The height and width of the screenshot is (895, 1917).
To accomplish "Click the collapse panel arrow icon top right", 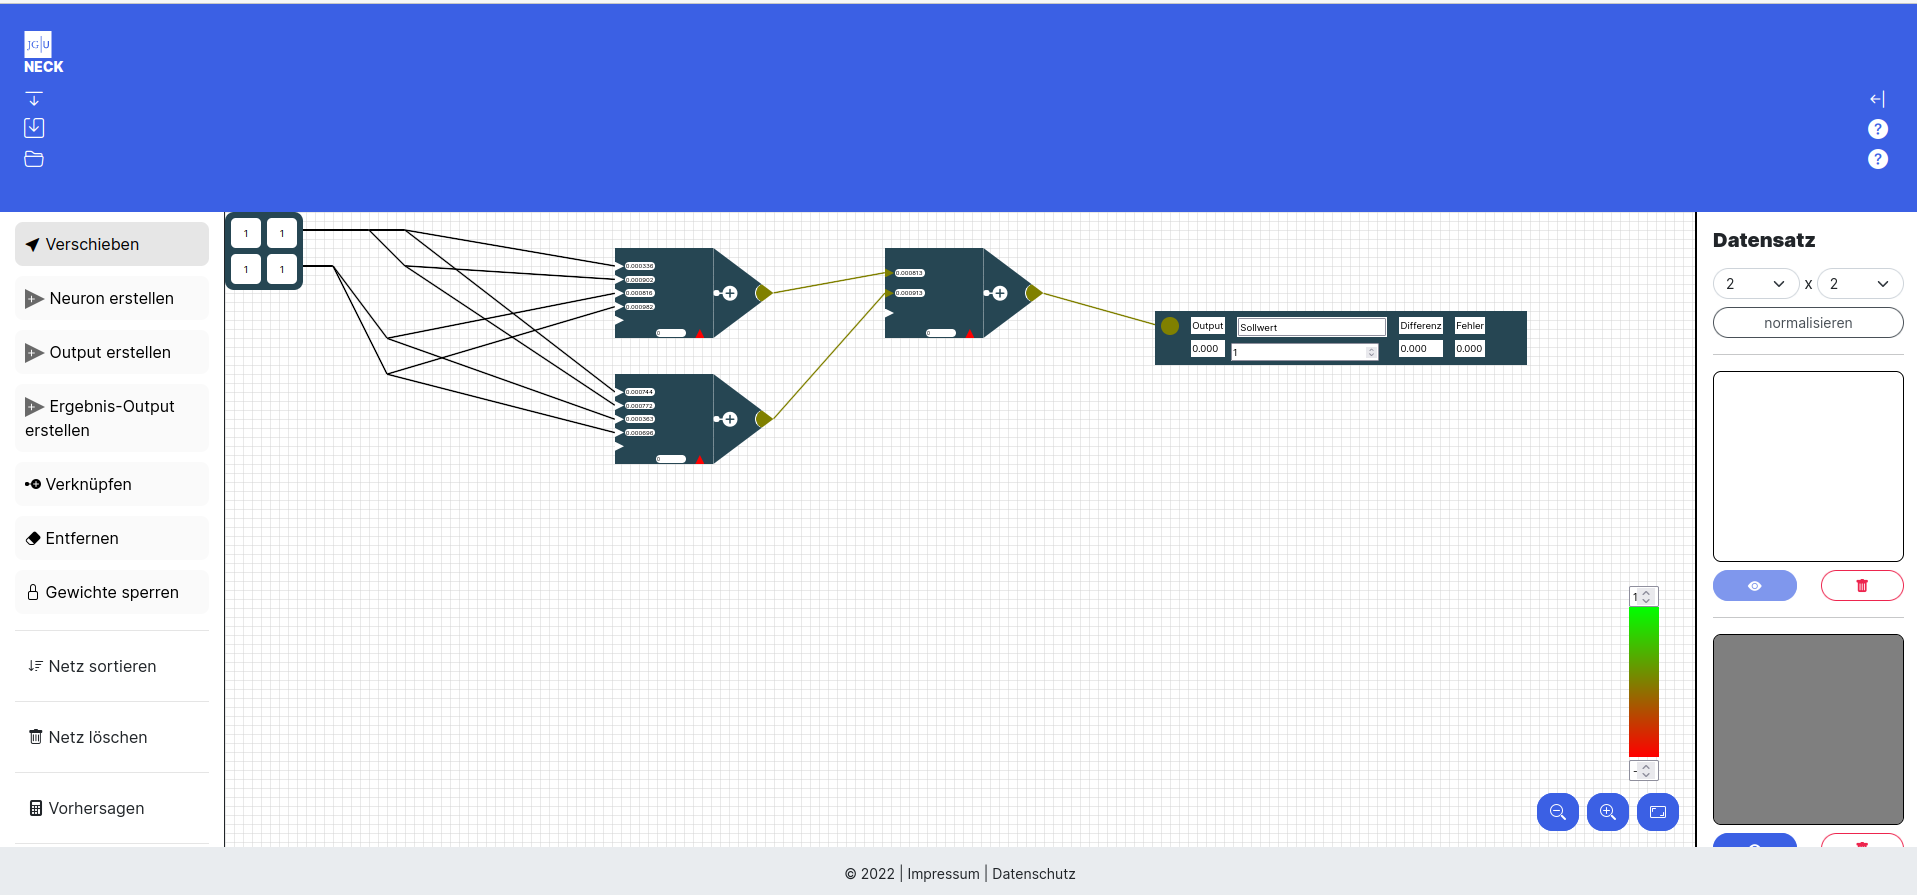I will pyautogui.click(x=1877, y=99).
